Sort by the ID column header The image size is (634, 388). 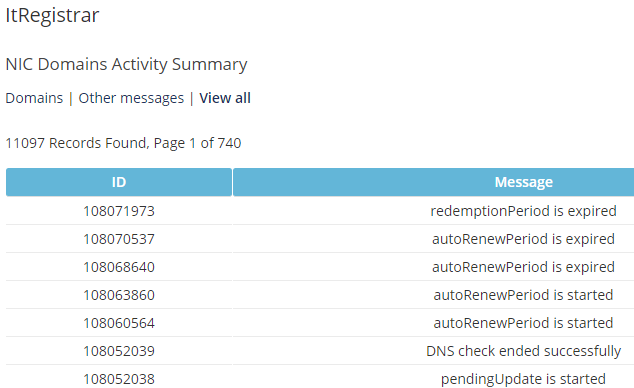click(119, 182)
